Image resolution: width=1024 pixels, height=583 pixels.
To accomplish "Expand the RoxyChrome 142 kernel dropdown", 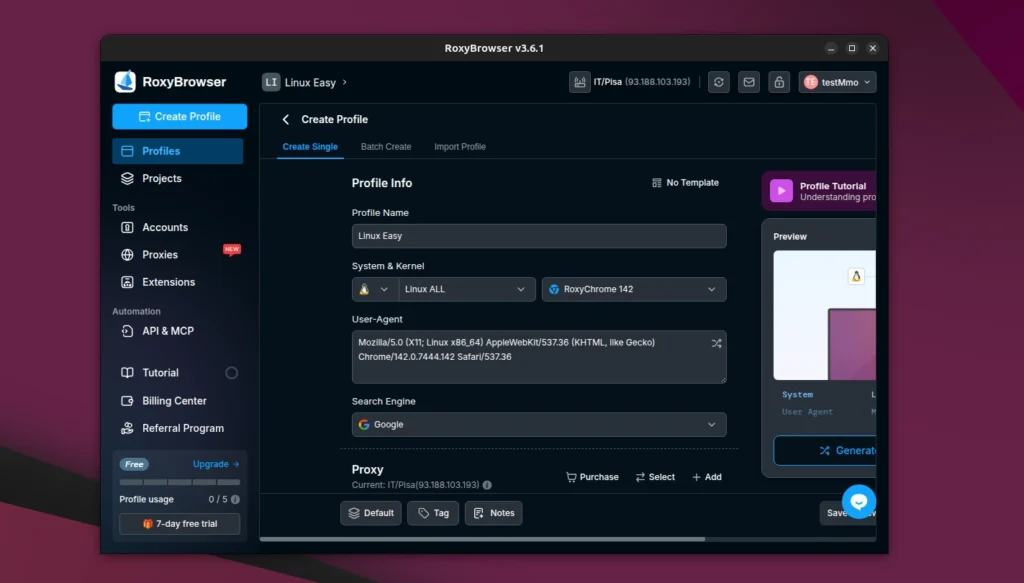I will tap(634, 289).
